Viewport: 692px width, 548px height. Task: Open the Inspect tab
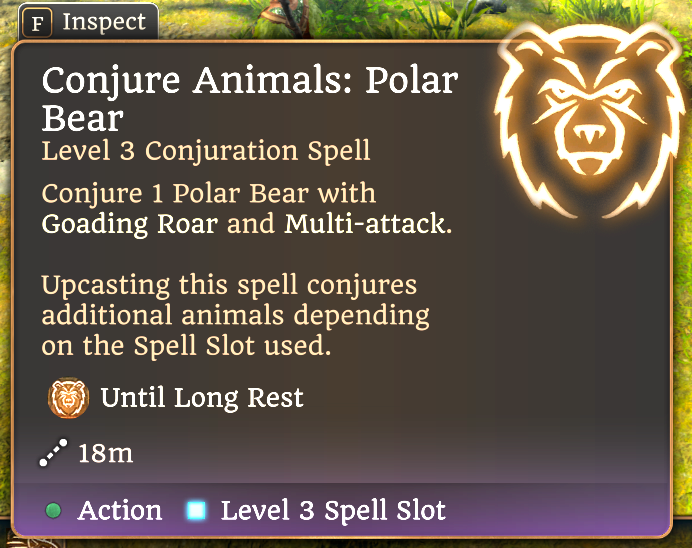[x=89, y=22]
